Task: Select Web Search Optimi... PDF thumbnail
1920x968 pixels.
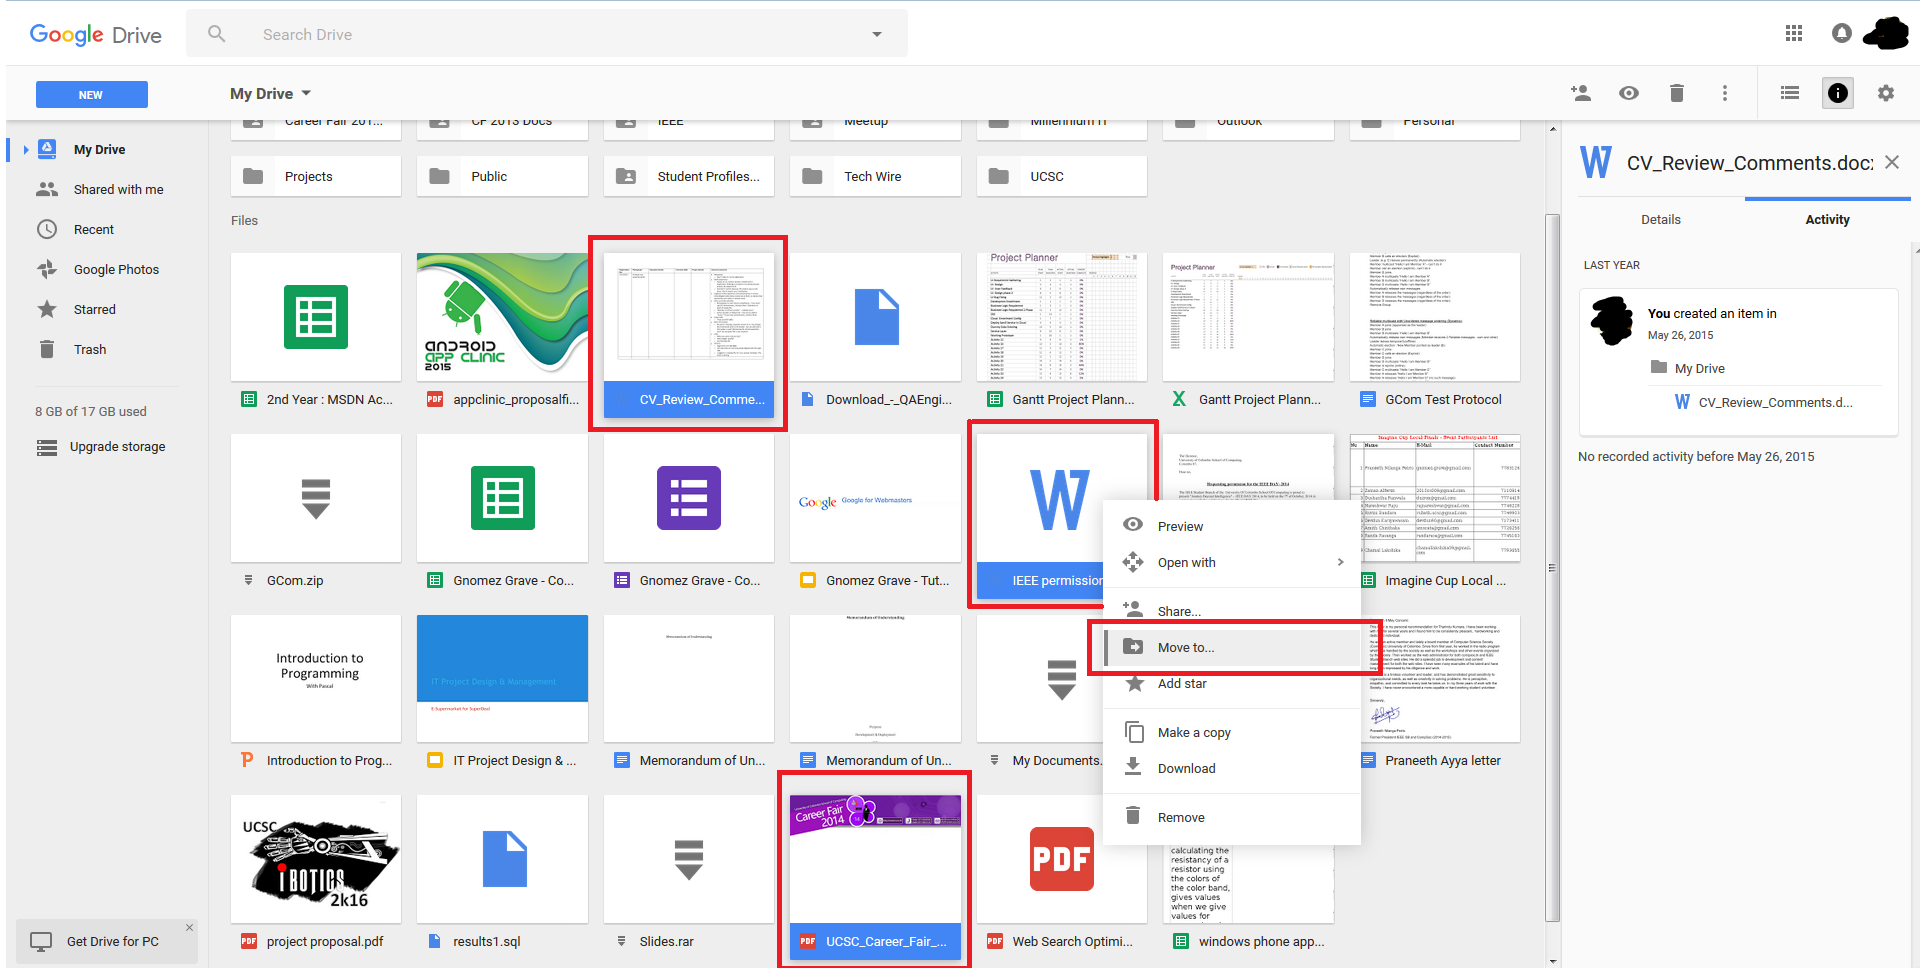Action: [x=1062, y=859]
